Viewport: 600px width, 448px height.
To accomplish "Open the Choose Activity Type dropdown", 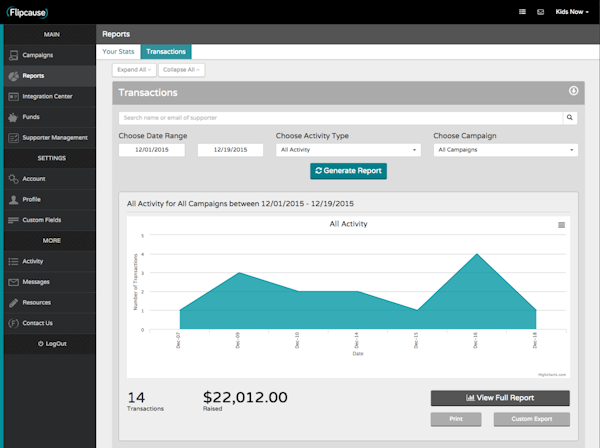I will (x=348, y=150).
